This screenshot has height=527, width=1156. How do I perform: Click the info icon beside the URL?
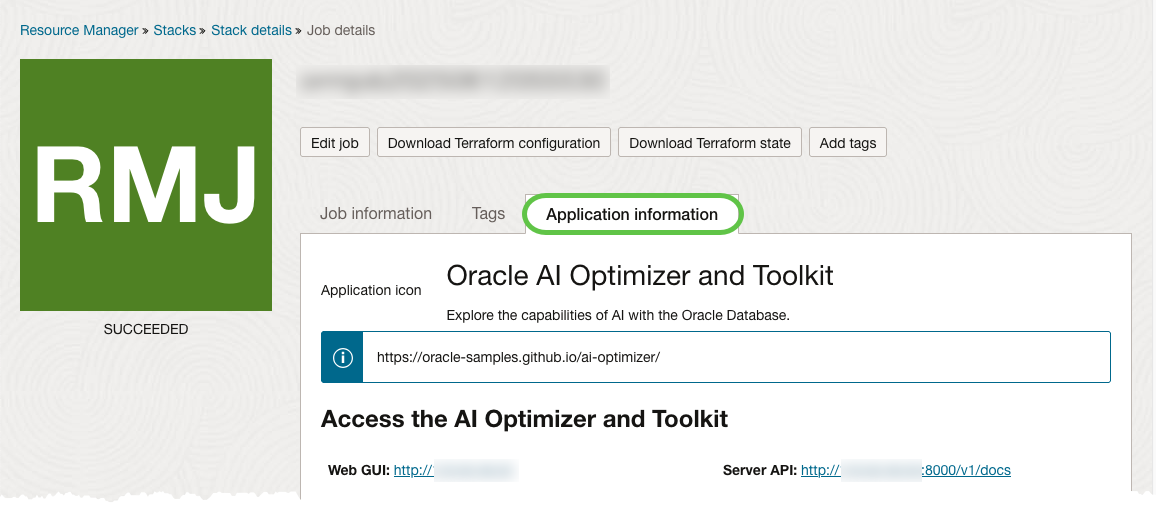(x=342, y=357)
